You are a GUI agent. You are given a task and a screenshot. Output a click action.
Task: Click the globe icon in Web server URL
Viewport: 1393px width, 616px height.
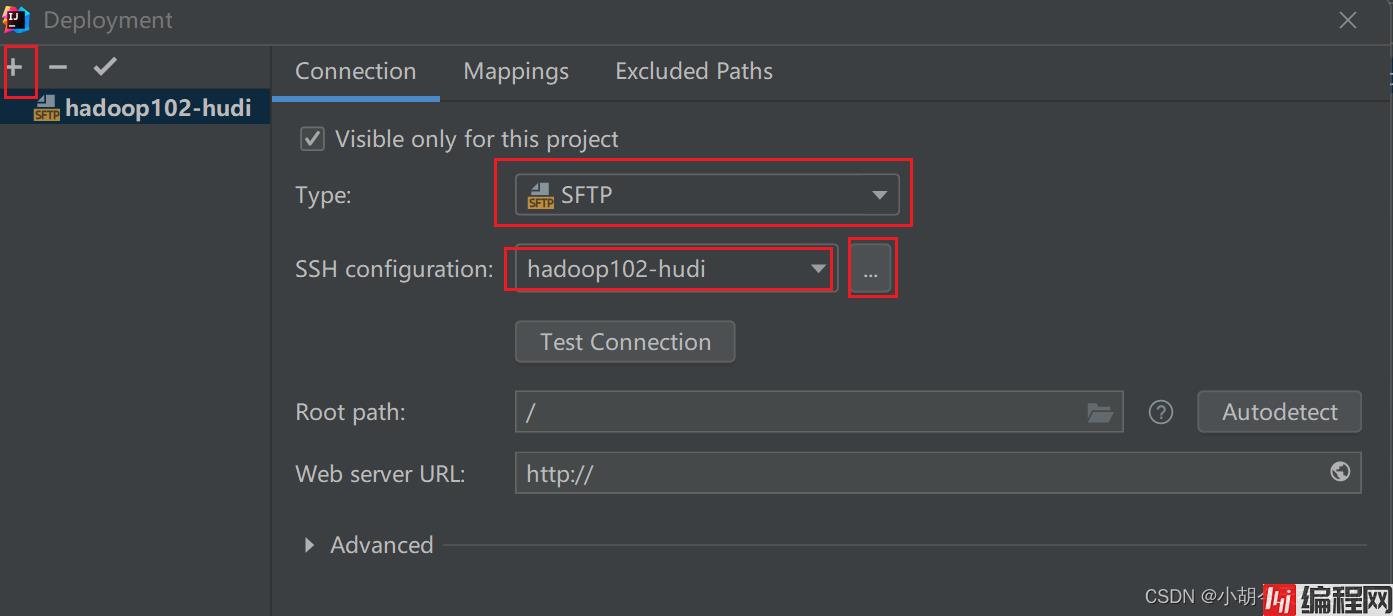pyautogui.click(x=1340, y=472)
